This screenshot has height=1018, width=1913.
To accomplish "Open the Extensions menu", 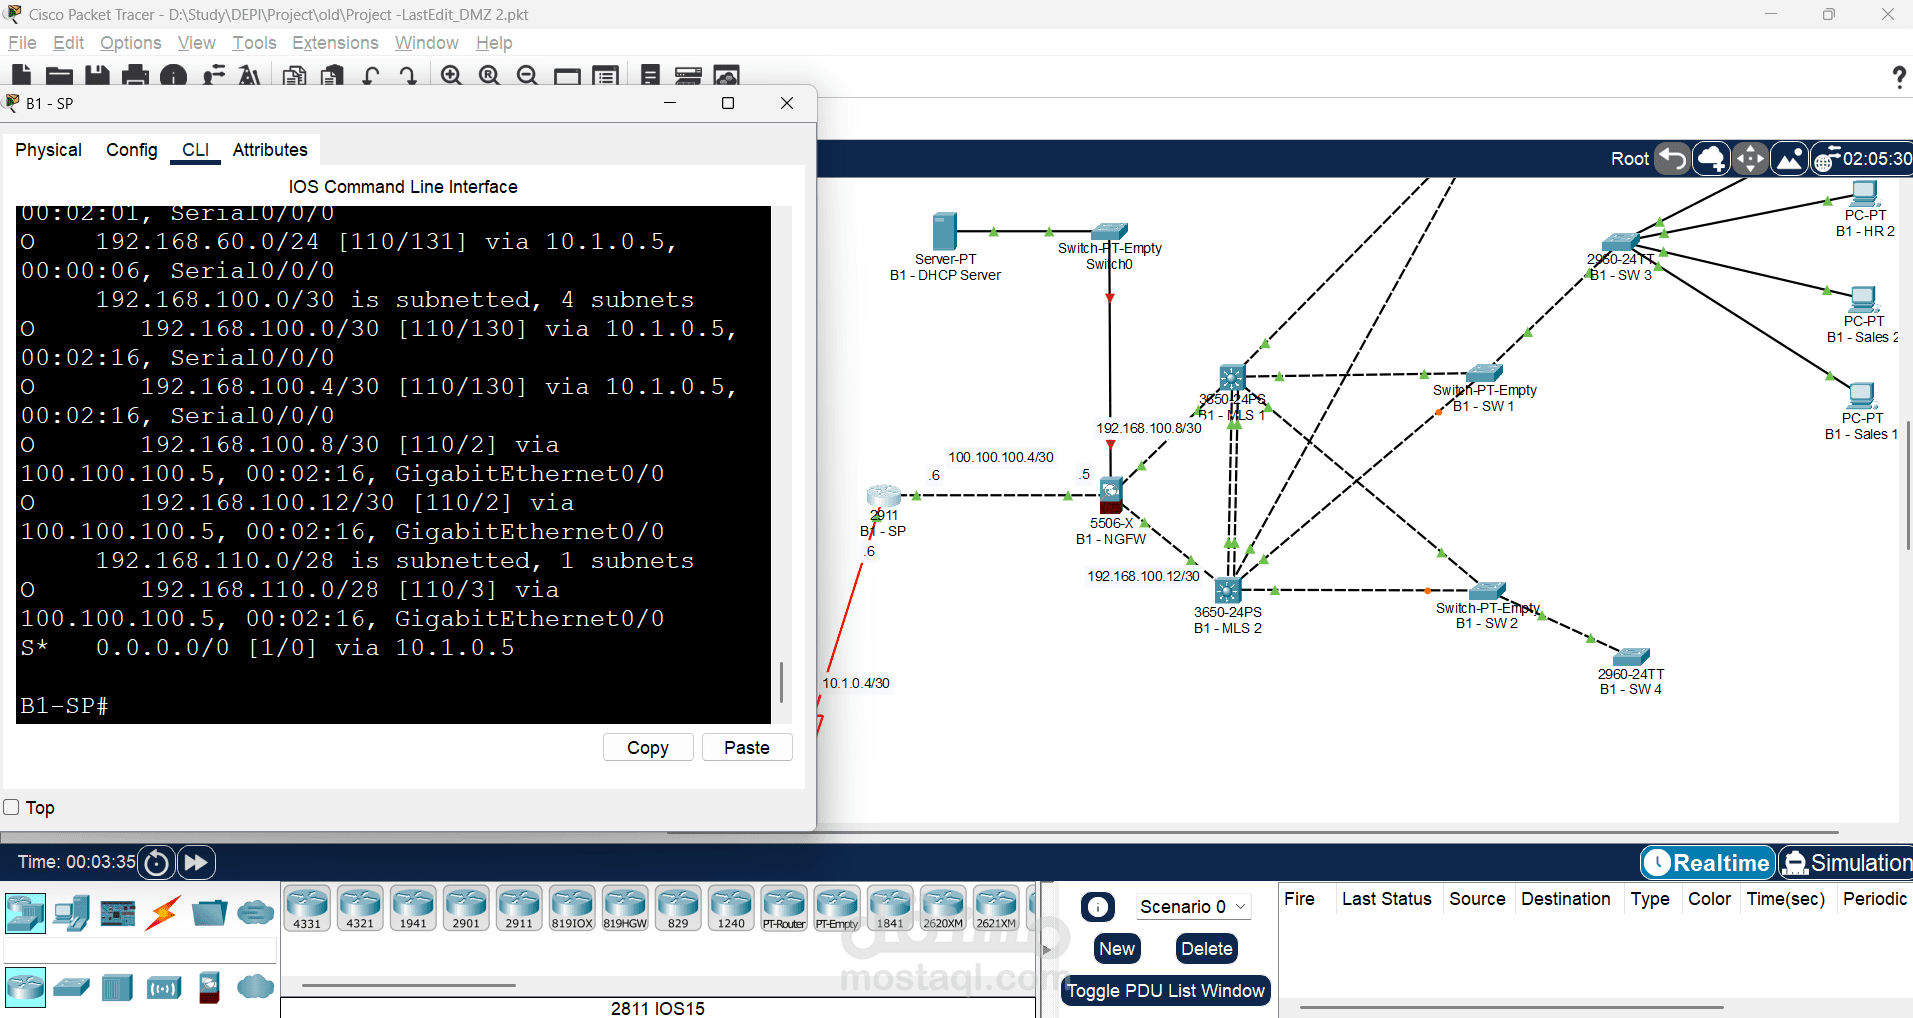I will (x=335, y=43).
